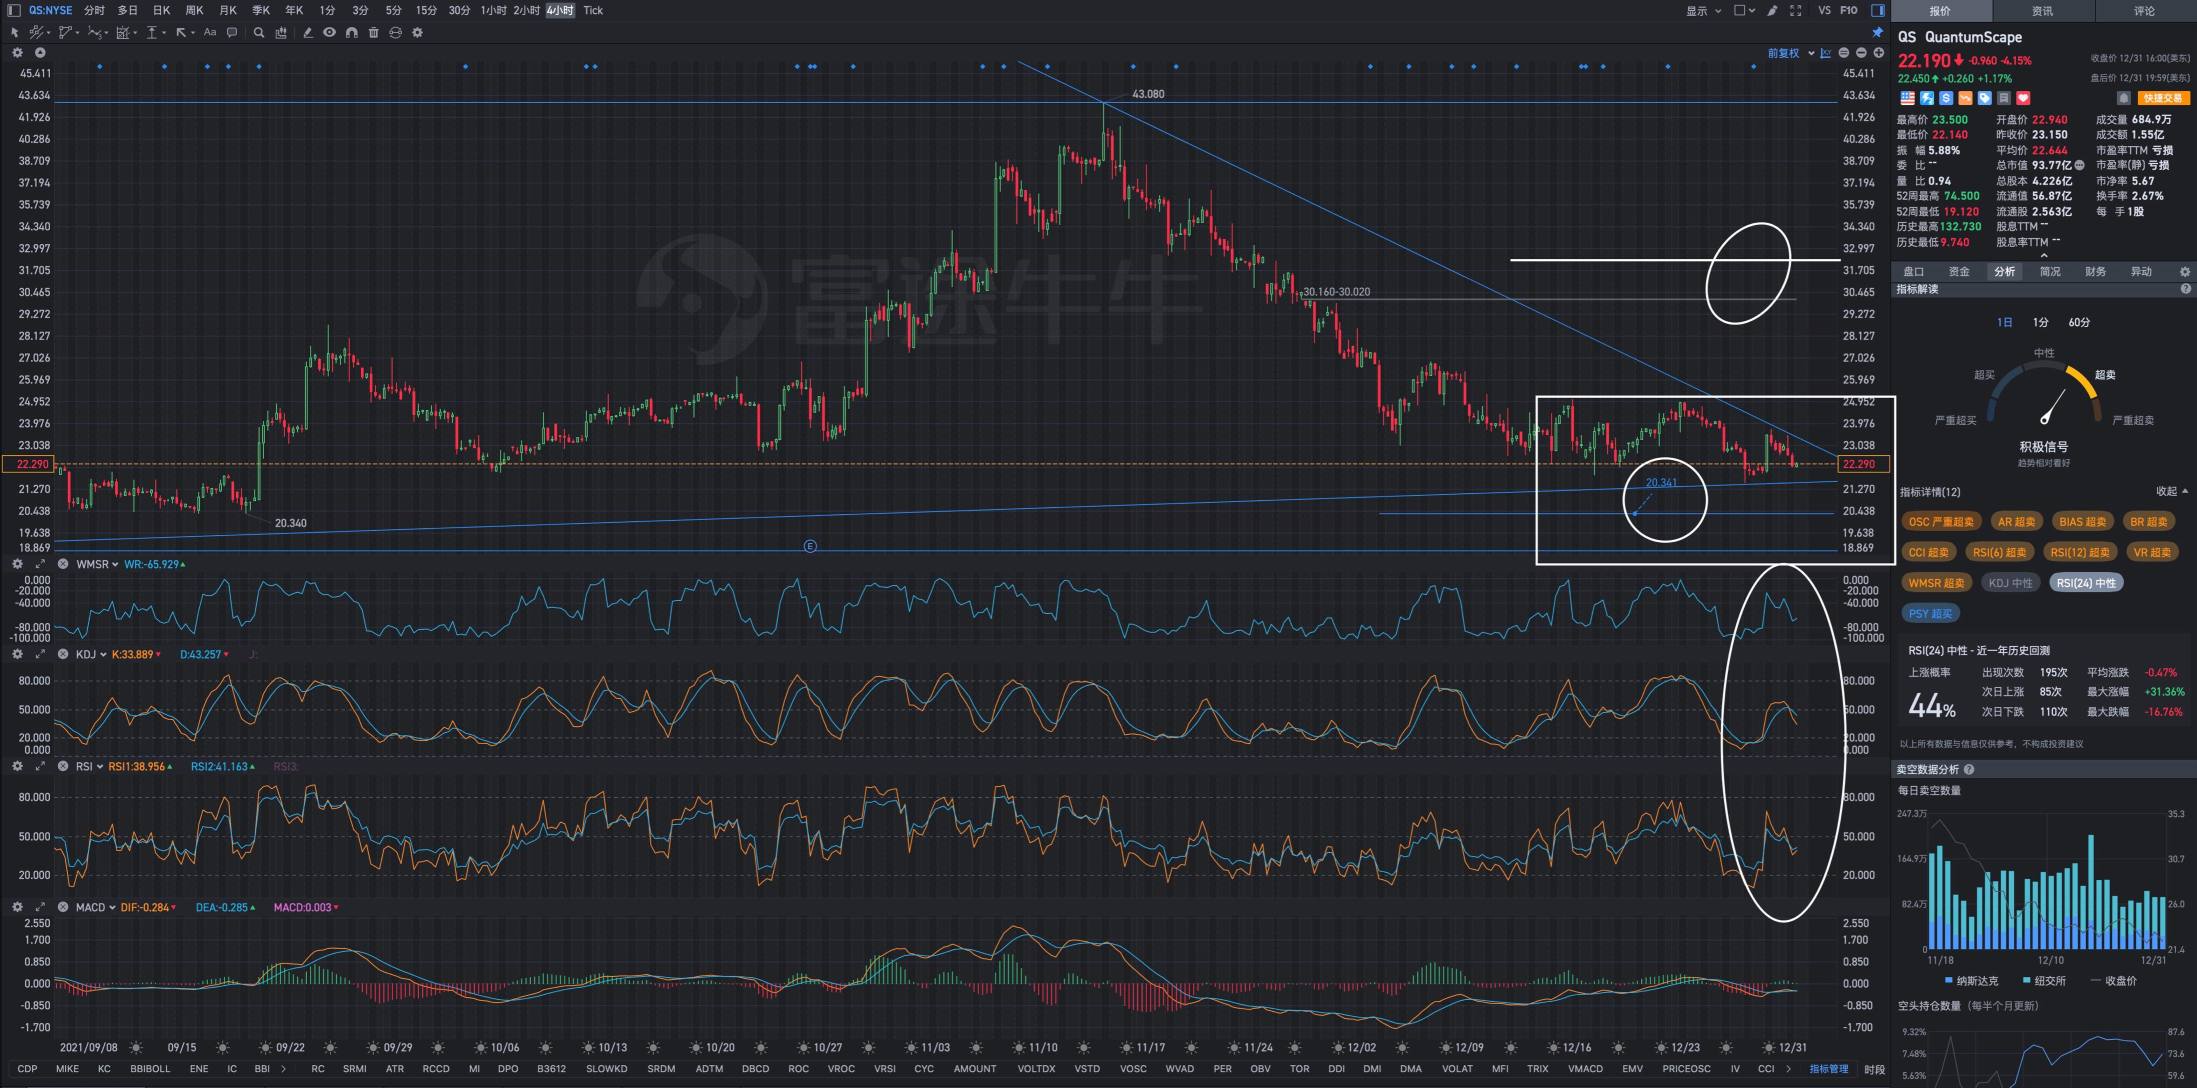The height and width of the screenshot is (1088, 2197).
Task: Open F10 company info
Action: (1849, 10)
